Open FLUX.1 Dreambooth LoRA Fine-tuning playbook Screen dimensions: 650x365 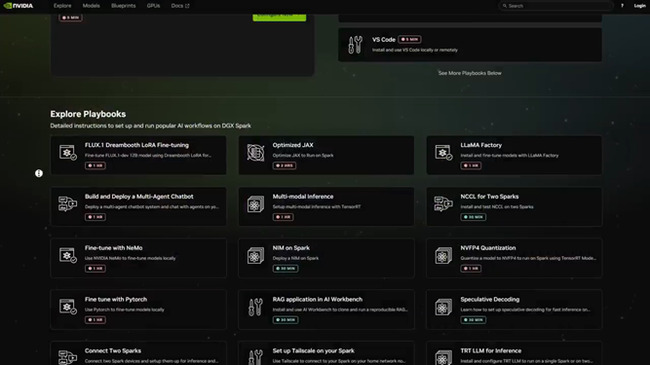pos(138,155)
